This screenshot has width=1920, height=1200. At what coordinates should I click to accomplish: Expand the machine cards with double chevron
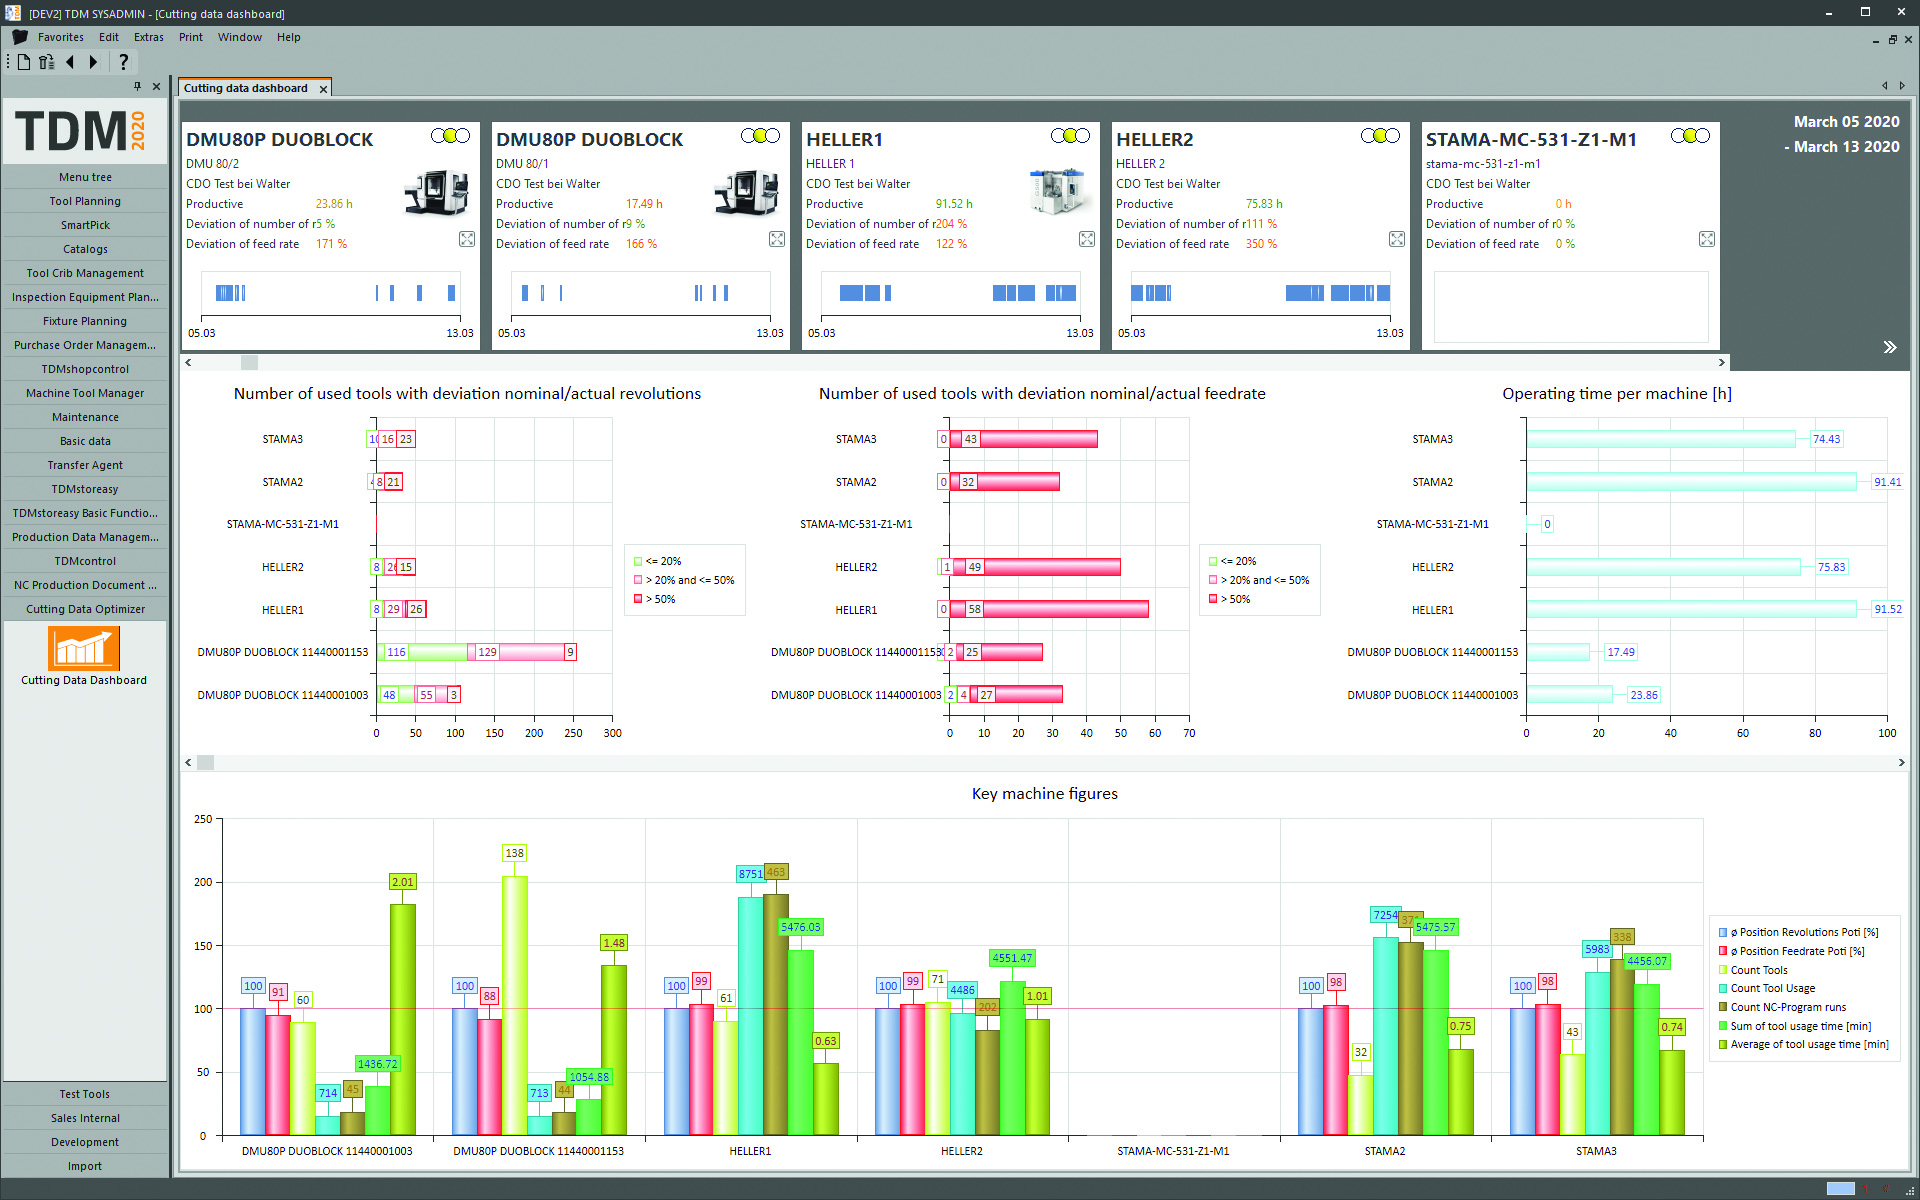coord(1889,348)
